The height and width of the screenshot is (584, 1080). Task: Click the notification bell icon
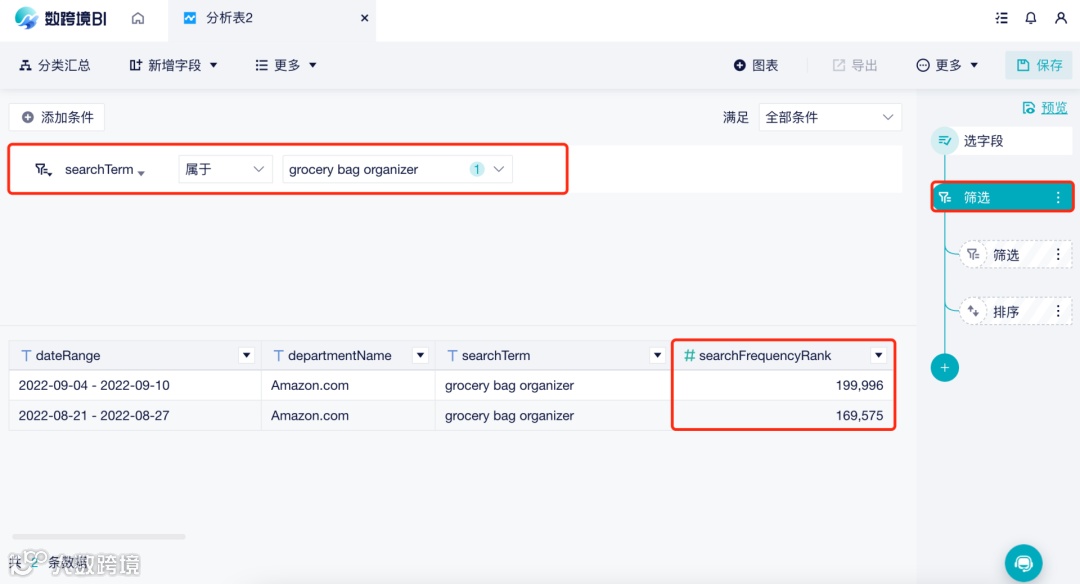(1030, 17)
